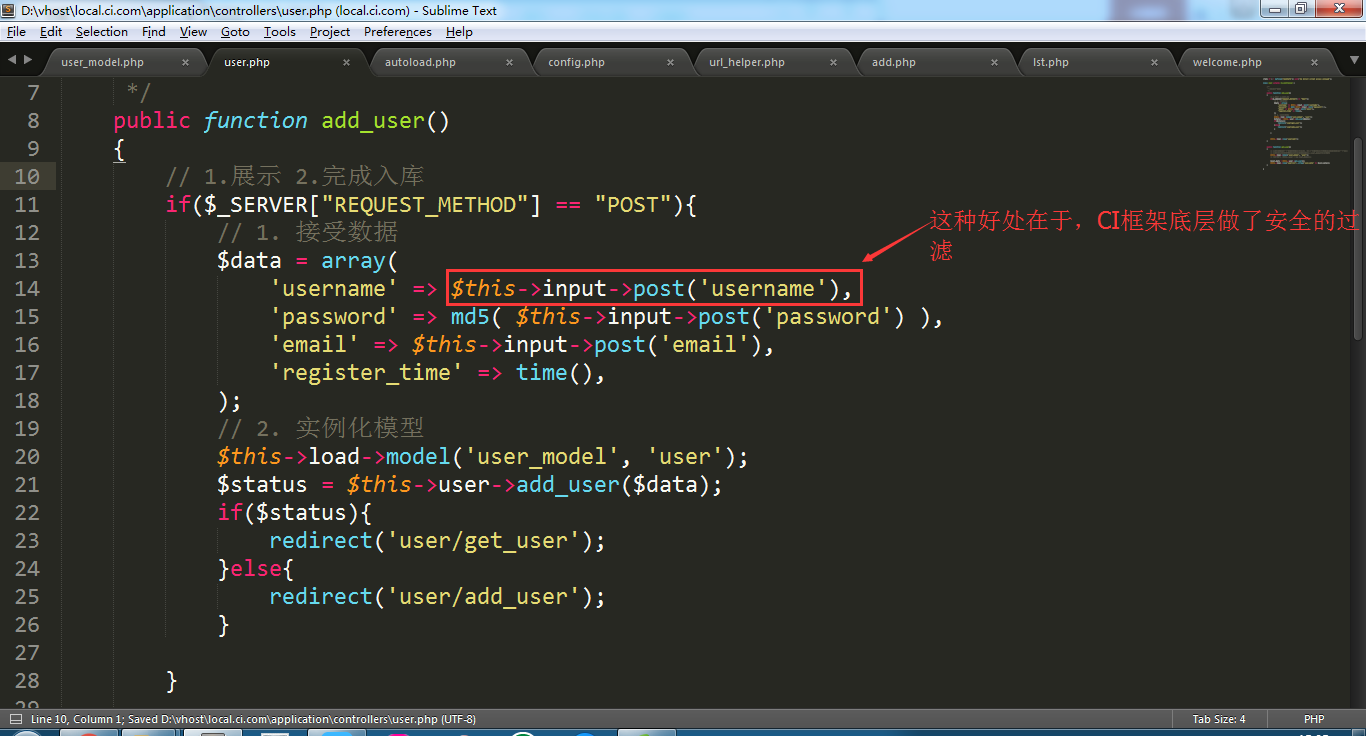The height and width of the screenshot is (736, 1366).
Task: Close the welcome.php tab
Action: click(1317, 62)
